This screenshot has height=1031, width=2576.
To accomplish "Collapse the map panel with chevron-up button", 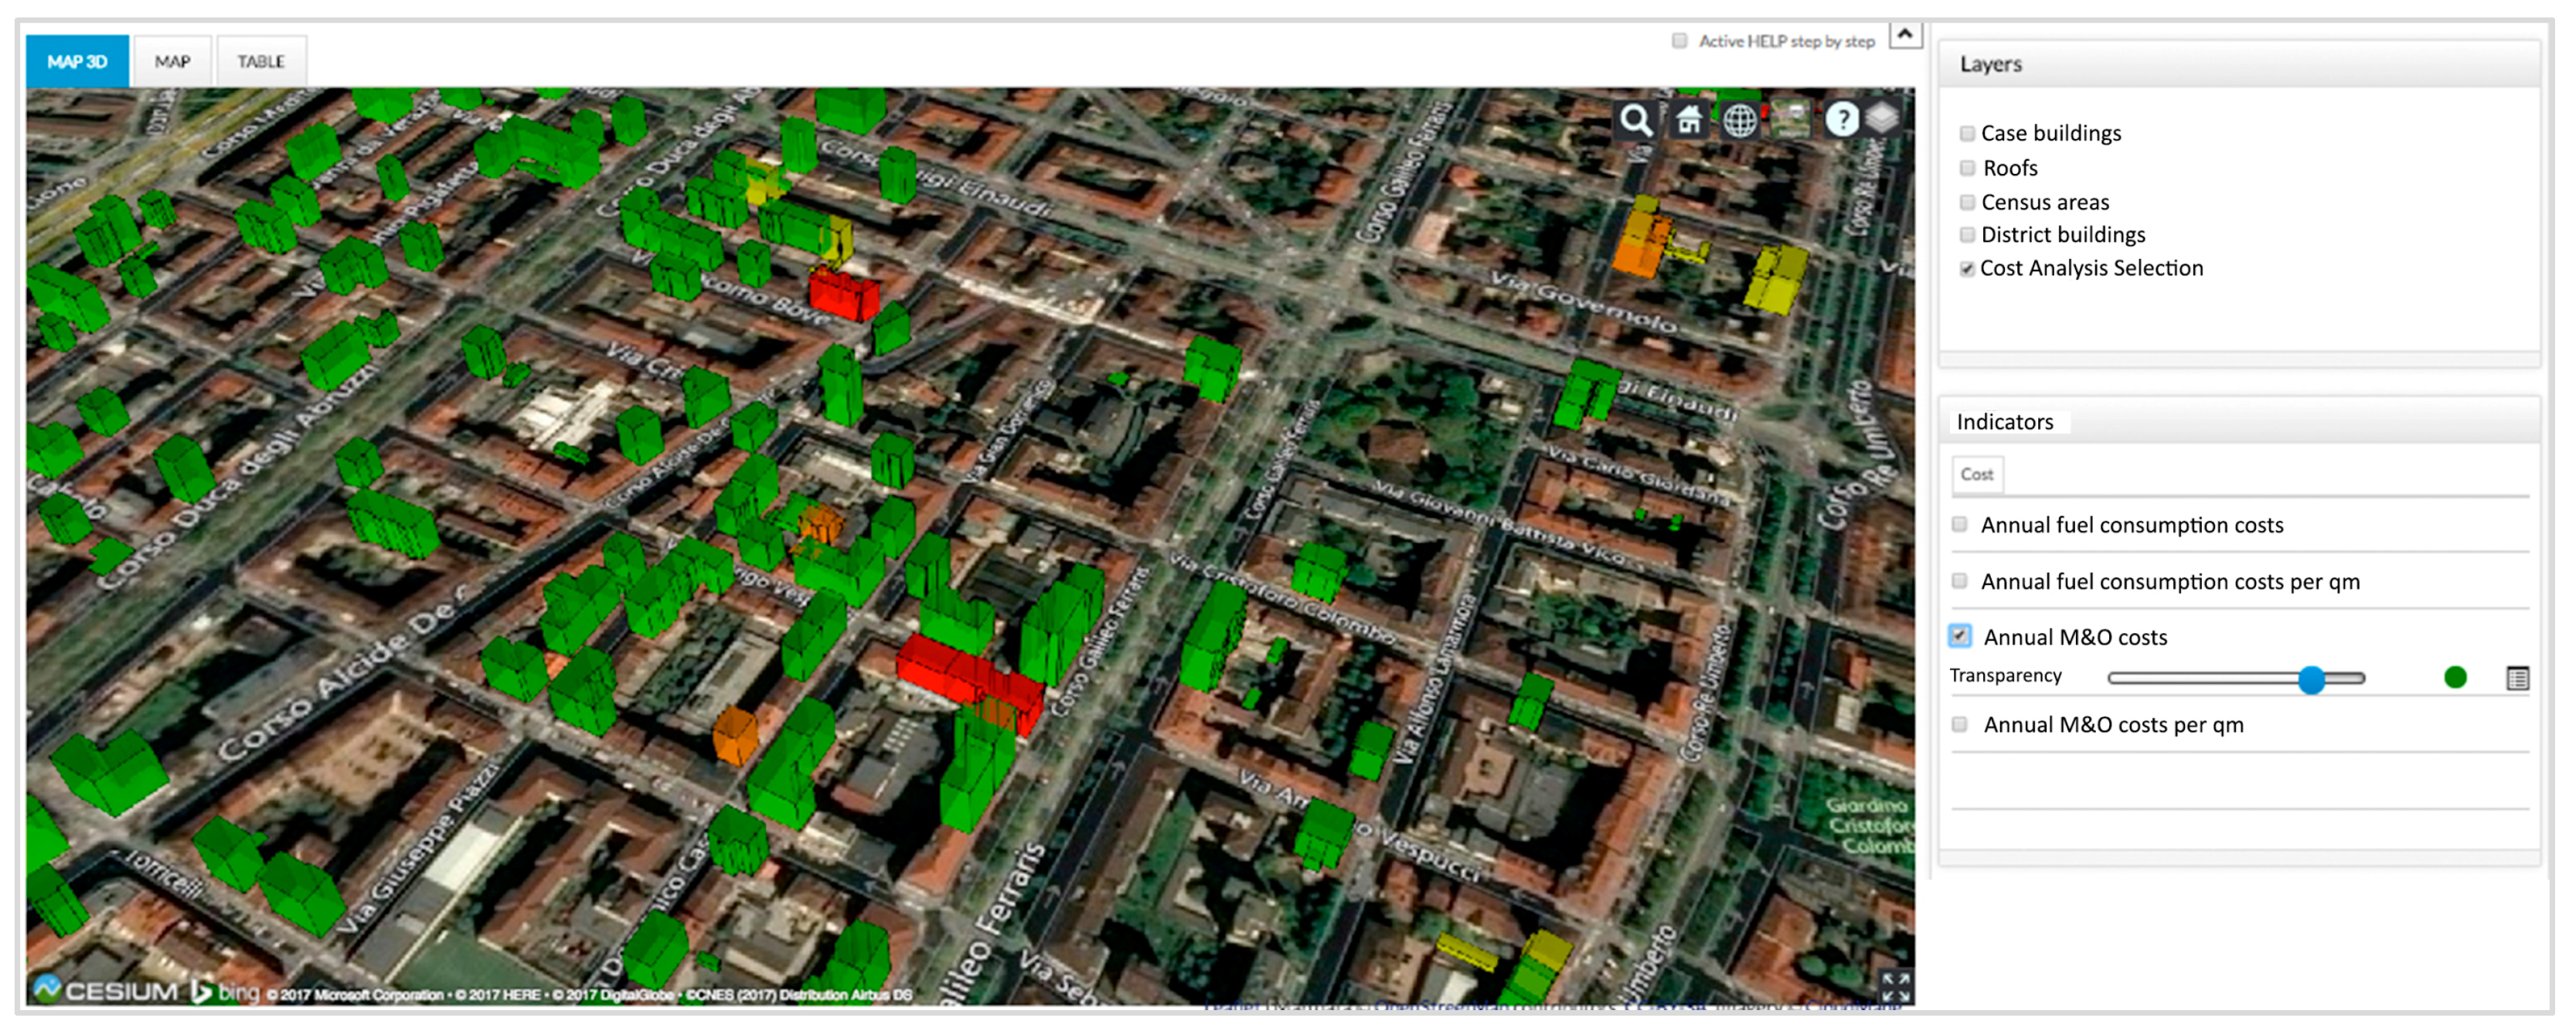I will click(1905, 35).
